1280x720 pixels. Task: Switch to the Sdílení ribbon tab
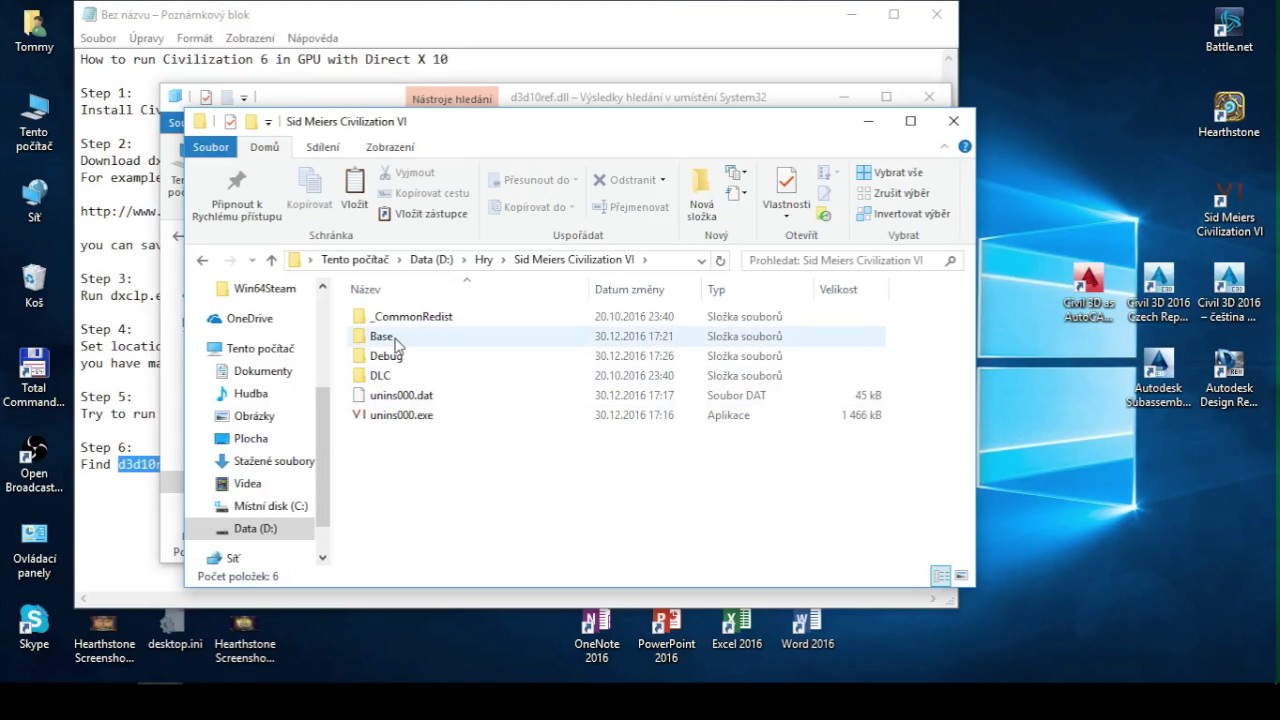click(323, 147)
